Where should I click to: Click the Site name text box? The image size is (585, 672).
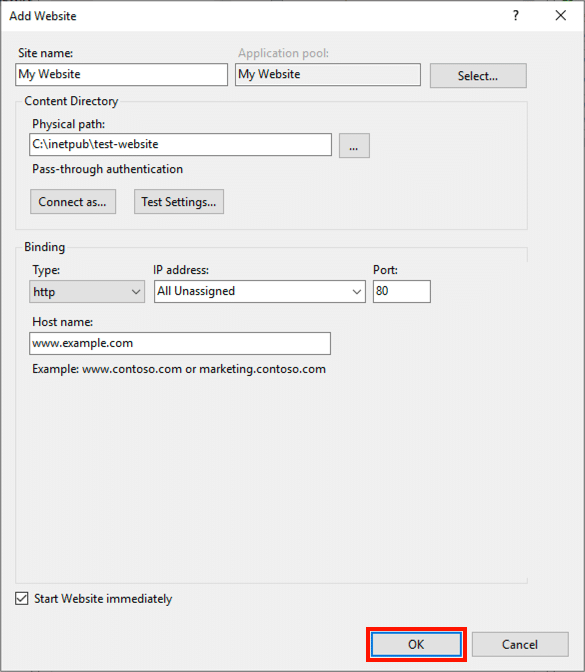click(x=121, y=75)
